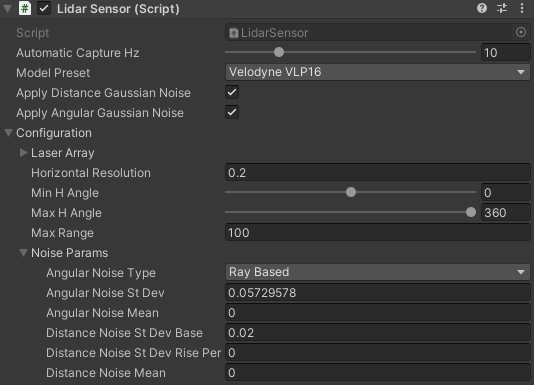Uncheck Apply Distance Gaussian Noise
This screenshot has width=534, height=385.
[232, 92]
